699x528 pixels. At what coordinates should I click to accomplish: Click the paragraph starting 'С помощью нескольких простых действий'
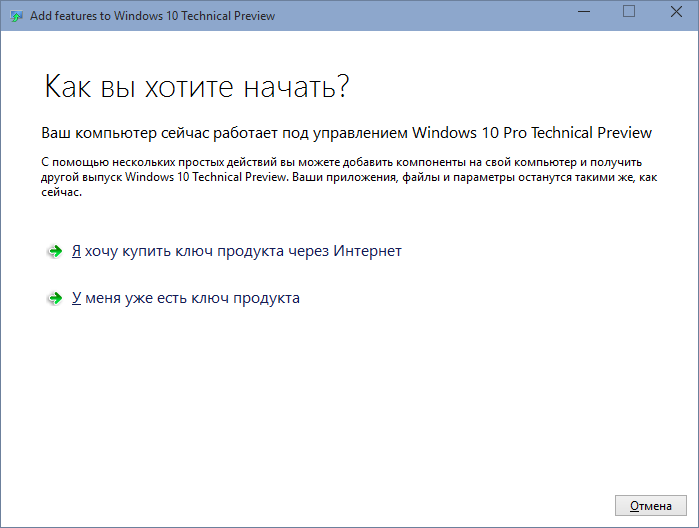(x=349, y=177)
